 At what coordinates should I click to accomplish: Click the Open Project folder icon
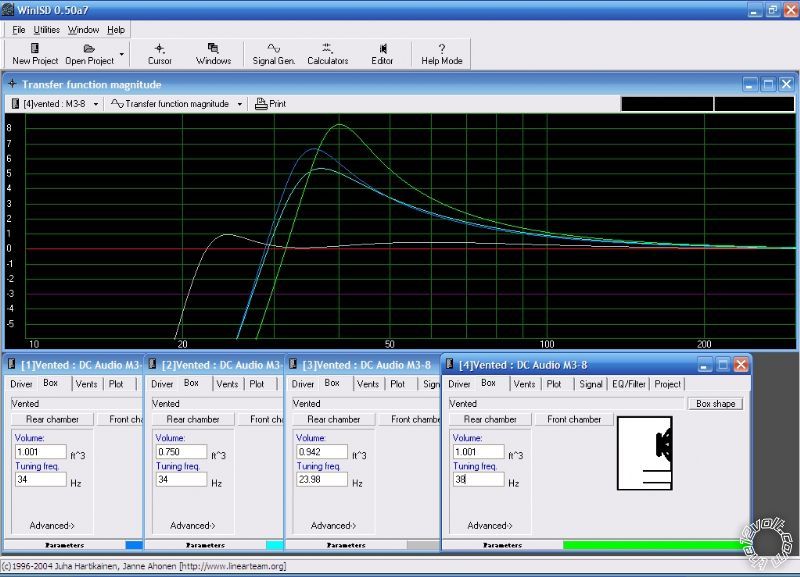point(89,48)
